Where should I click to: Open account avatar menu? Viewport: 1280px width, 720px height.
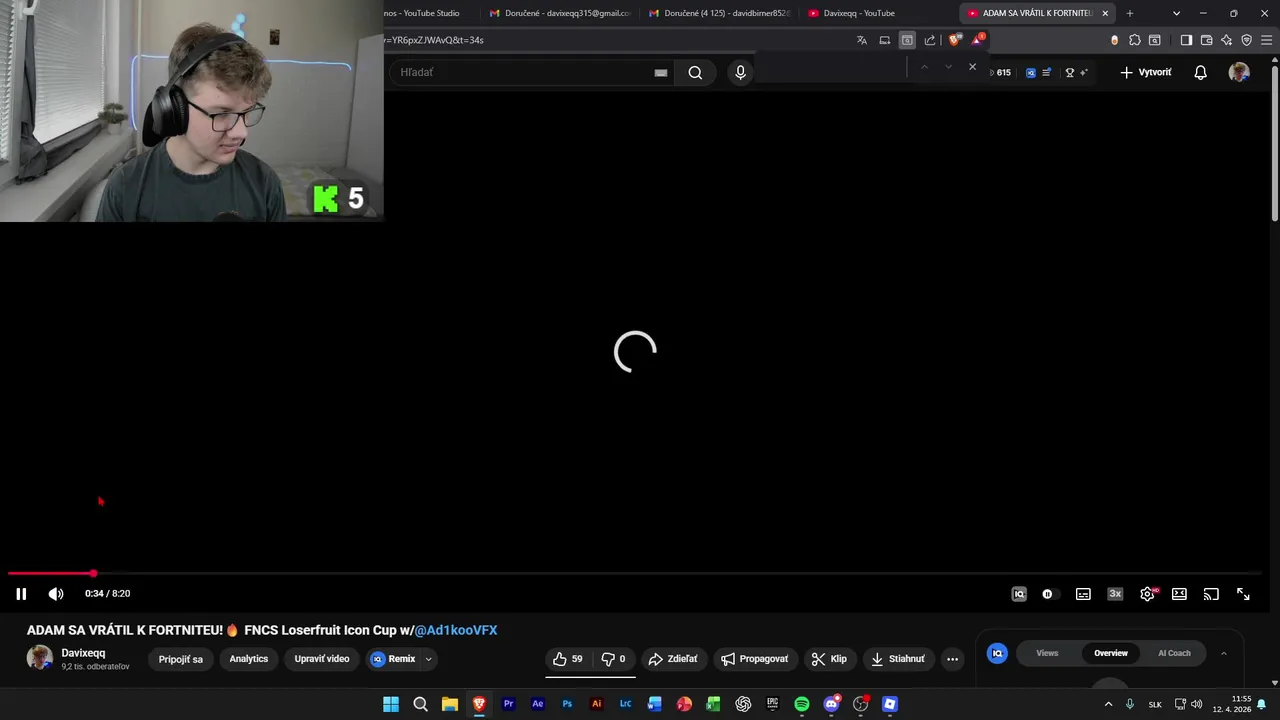click(1239, 72)
